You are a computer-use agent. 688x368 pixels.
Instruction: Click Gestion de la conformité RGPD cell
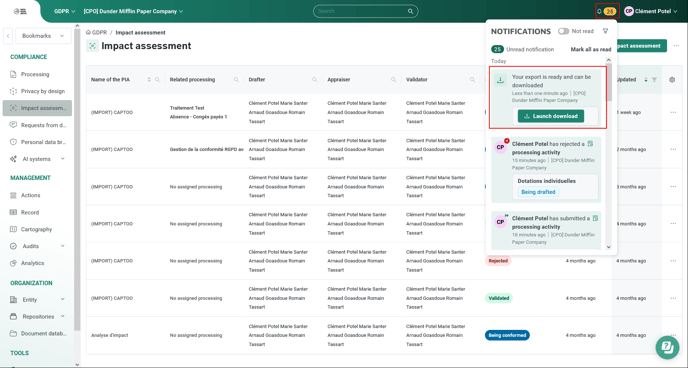click(206, 150)
